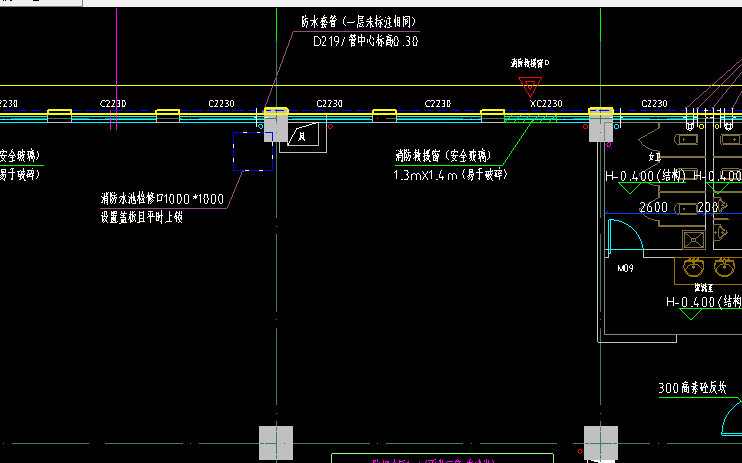
Task: Click the H-0.400 elevation below 盥洗室
Action: pos(704,302)
